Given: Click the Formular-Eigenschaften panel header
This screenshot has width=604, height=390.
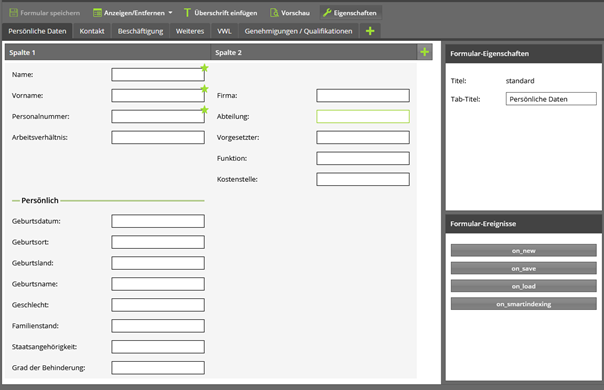Looking at the screenshot, I should click(523, 54).
